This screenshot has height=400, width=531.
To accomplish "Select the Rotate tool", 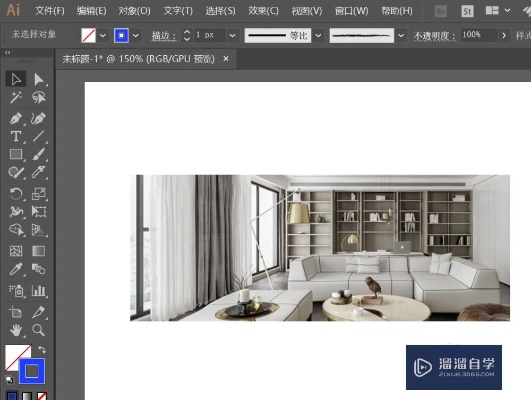I will [16, 194].
